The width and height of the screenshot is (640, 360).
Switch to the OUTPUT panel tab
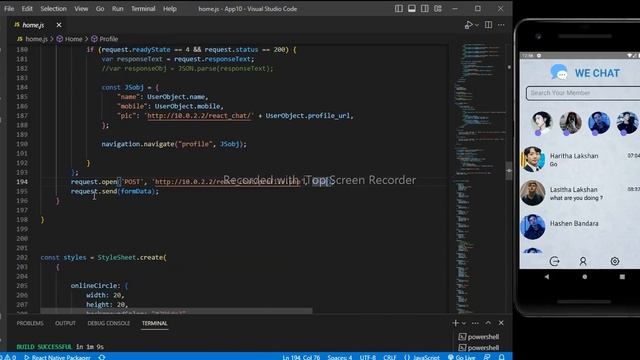point(65,323)
